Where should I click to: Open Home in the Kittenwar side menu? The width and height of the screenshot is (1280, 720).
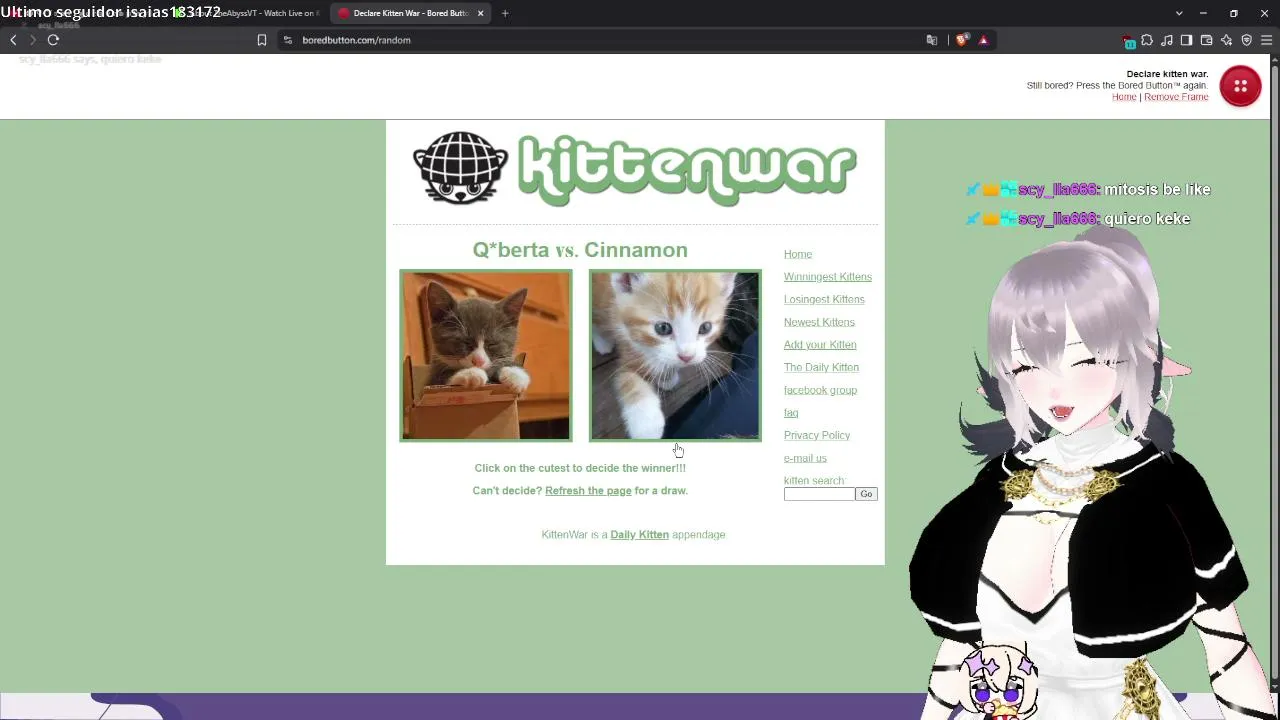click(x=798, y=254)
